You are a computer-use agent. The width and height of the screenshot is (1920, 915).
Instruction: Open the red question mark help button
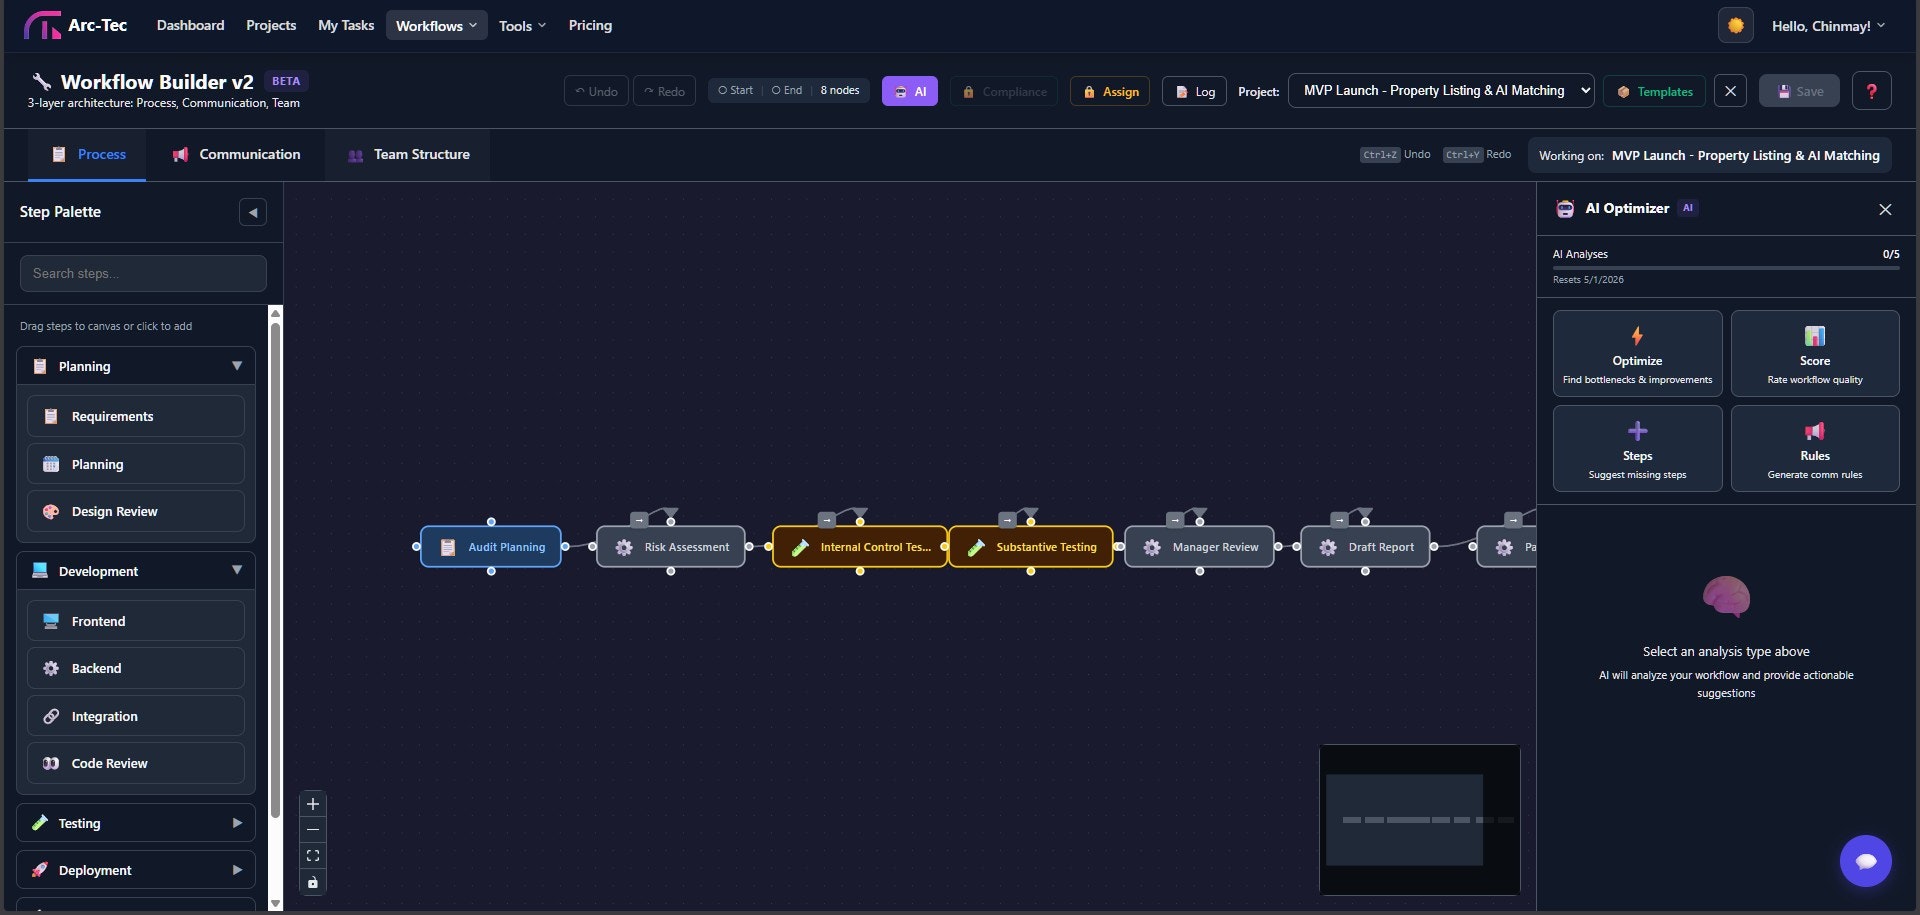click(1871, 91)
